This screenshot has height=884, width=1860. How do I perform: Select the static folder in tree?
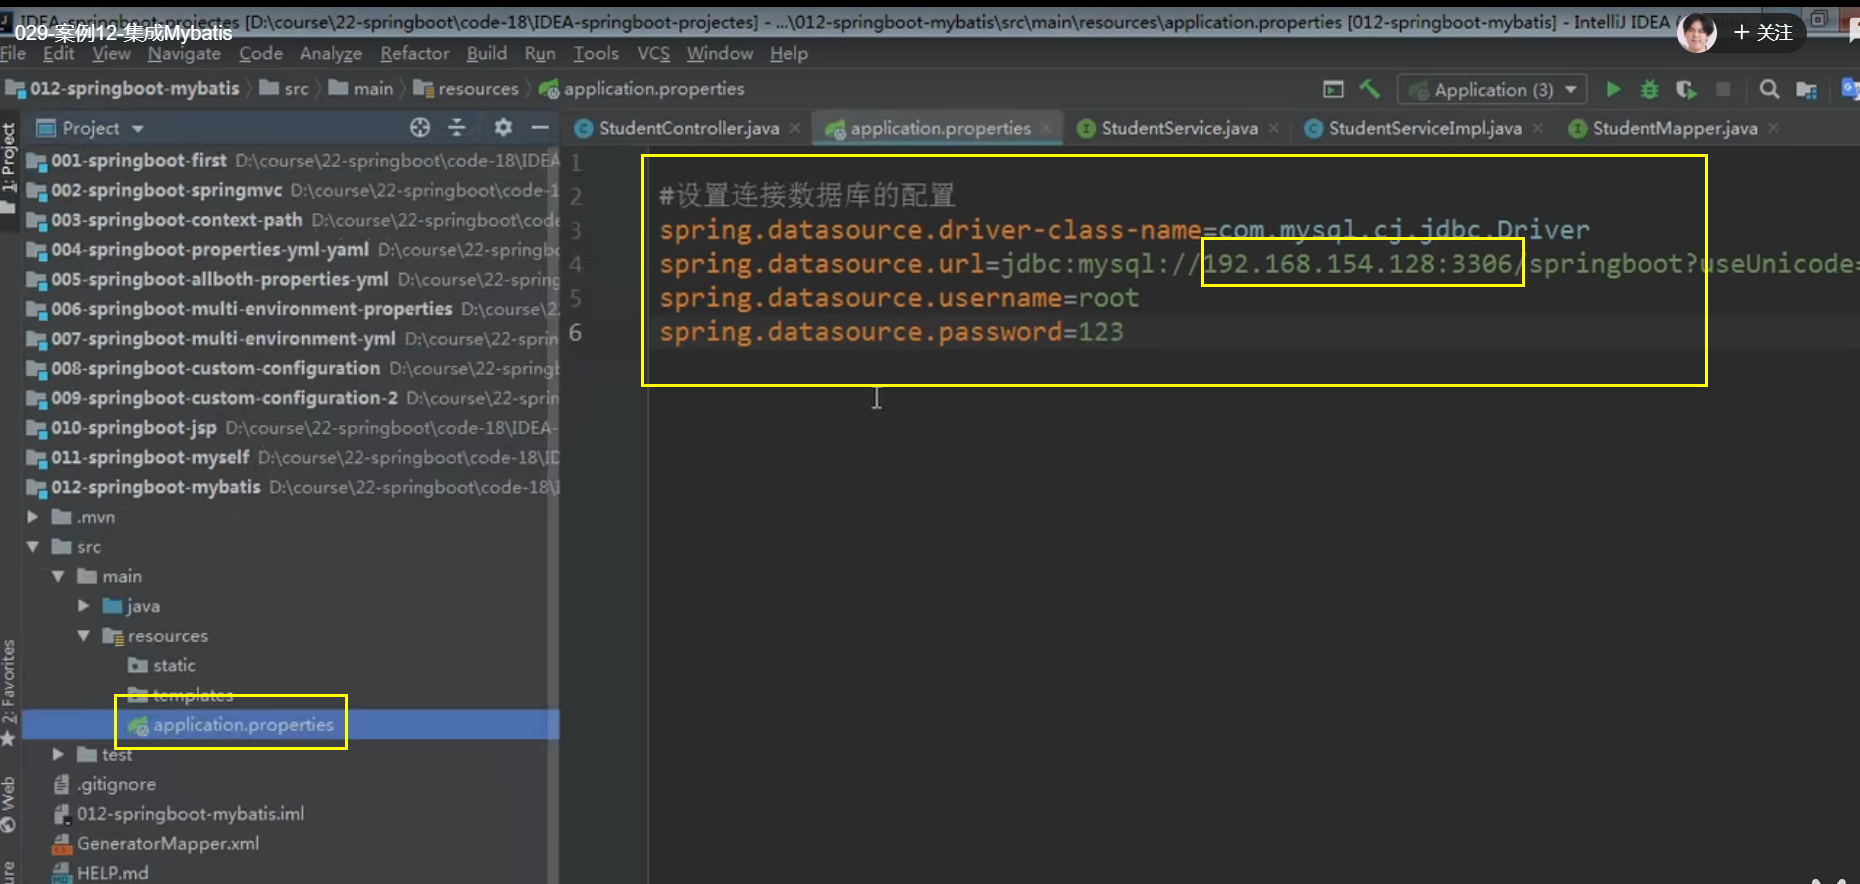click(174, 665)
